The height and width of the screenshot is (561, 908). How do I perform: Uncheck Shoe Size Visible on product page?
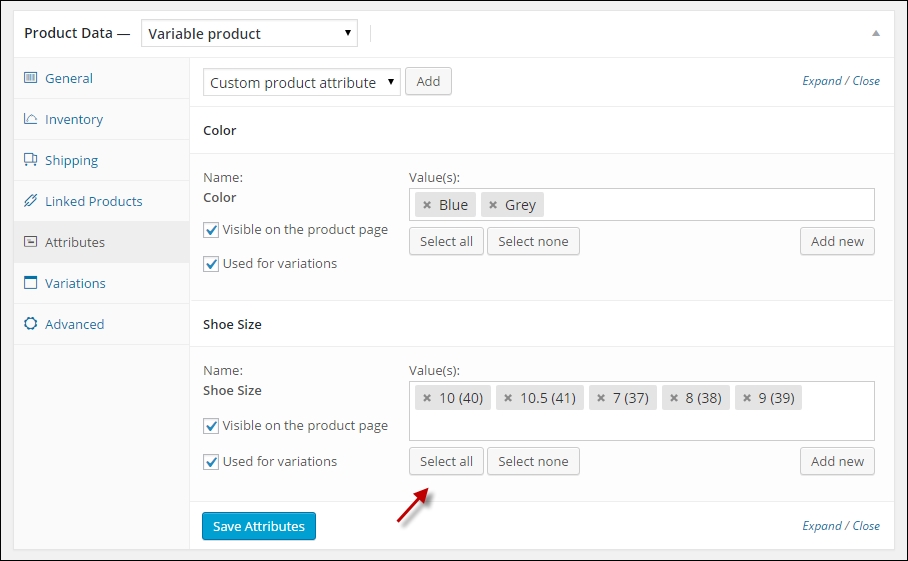pyautogui.click(x=211, y=426)
